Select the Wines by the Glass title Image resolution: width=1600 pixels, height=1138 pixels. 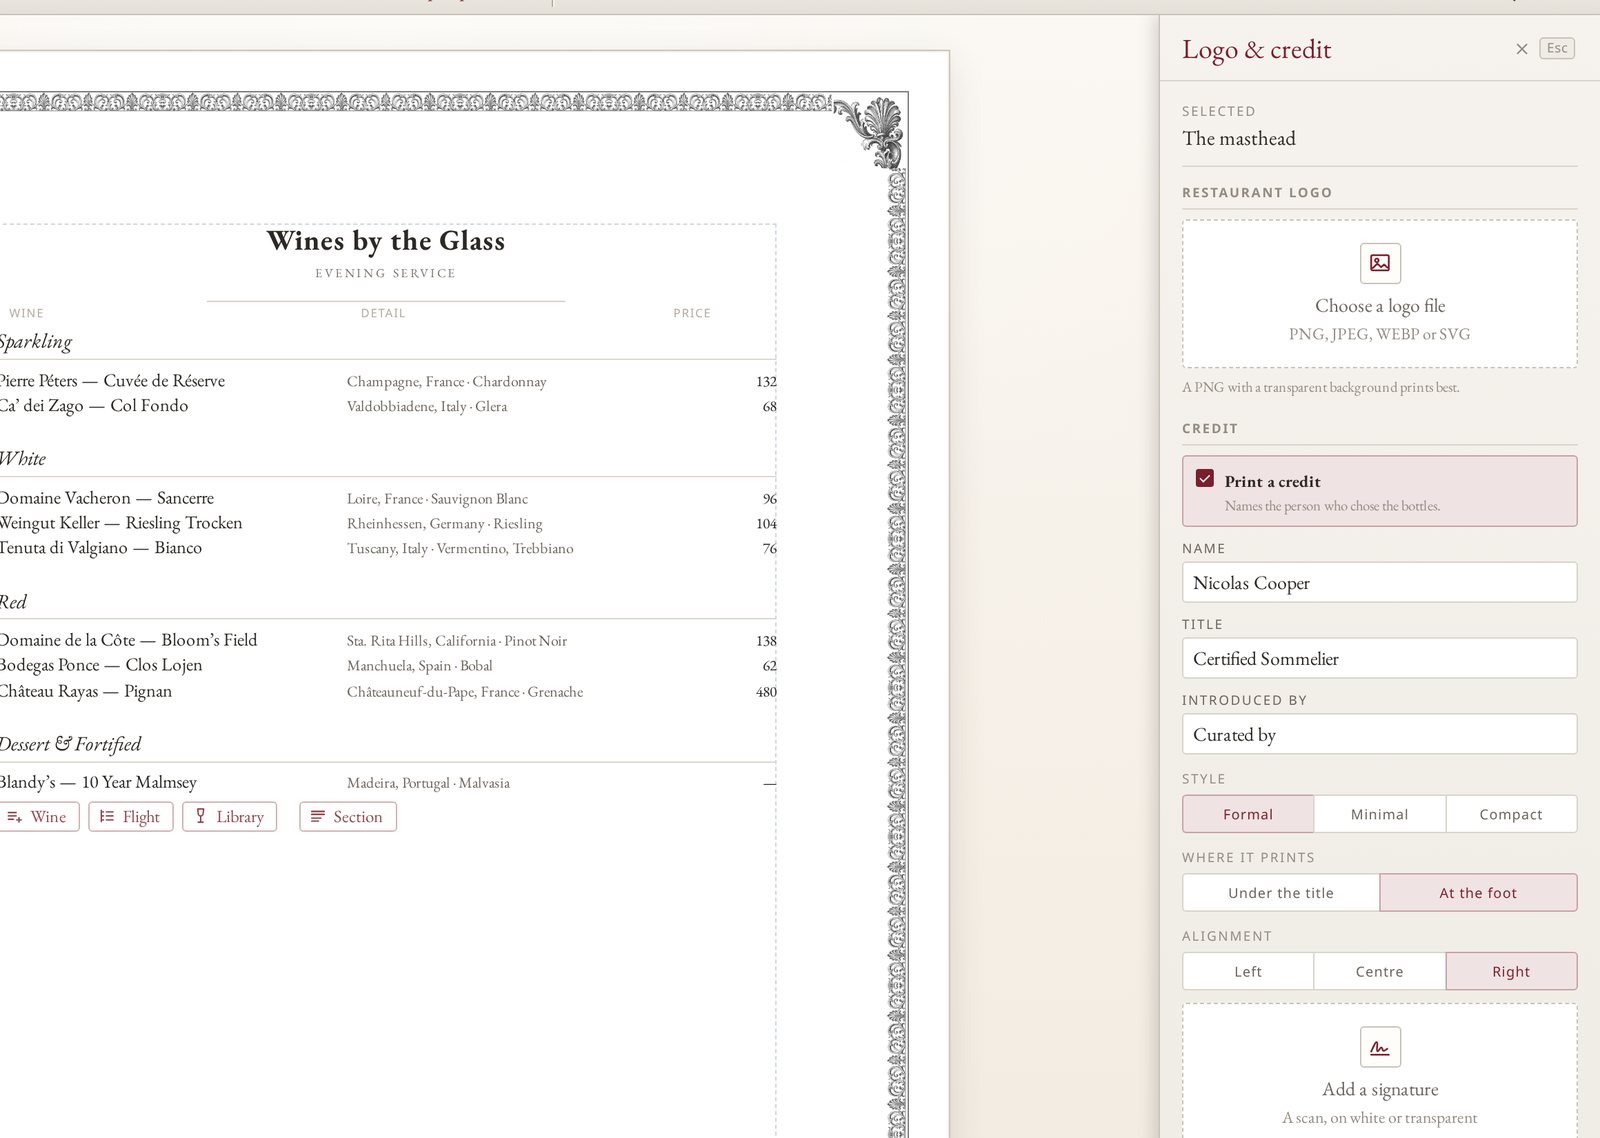click(386, 241)
